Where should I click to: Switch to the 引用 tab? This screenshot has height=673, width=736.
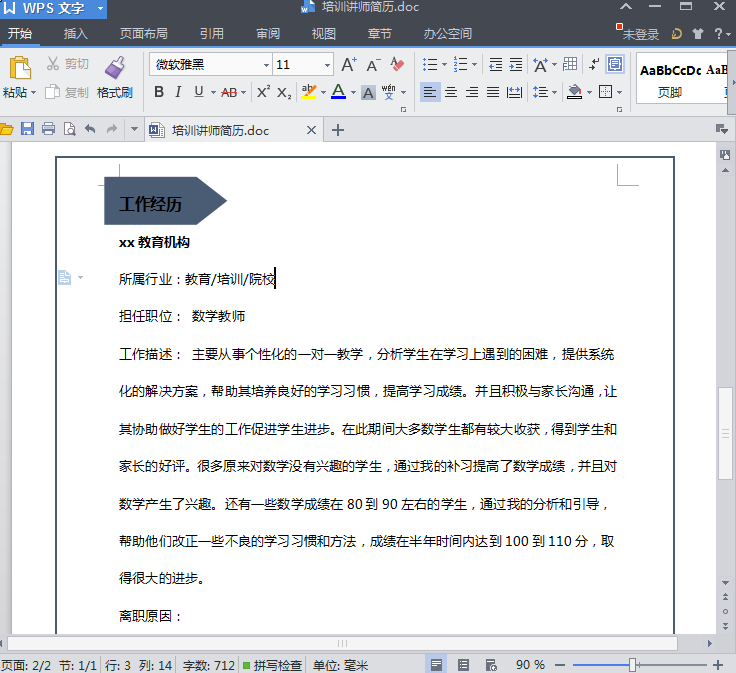(x=212, y=33)
